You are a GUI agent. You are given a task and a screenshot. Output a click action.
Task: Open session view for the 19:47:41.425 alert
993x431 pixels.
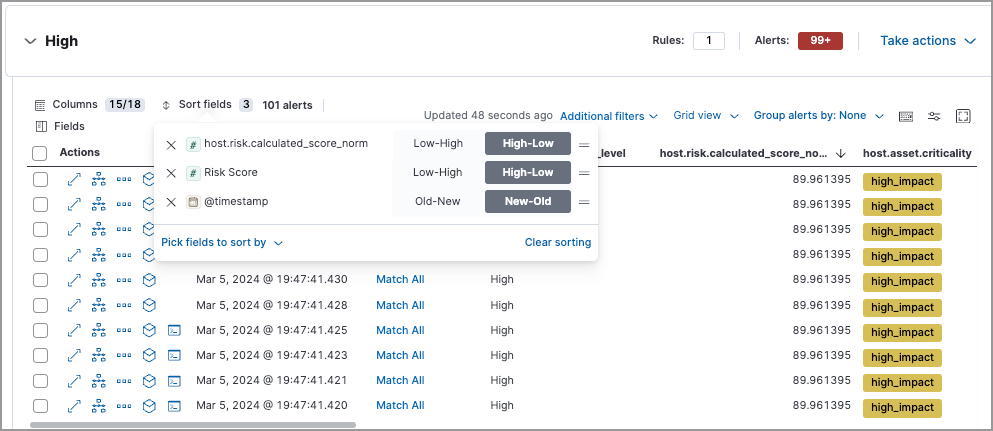174,330
